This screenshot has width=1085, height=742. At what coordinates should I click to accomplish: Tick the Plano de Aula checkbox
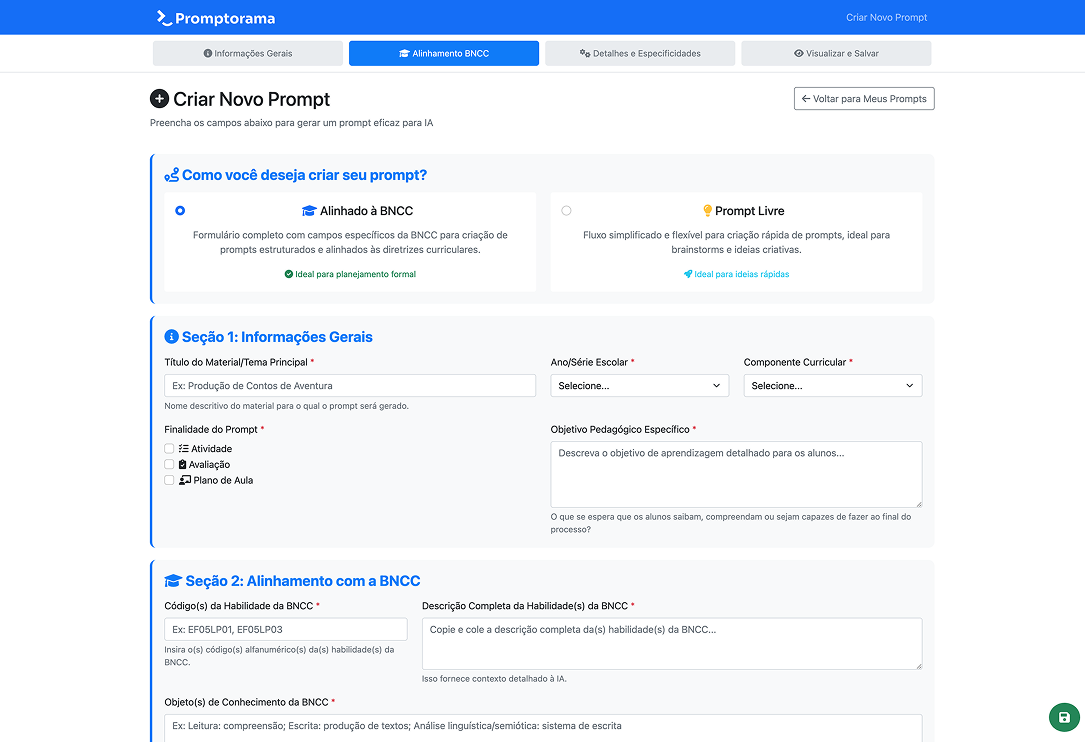click(x=169, y=481)
